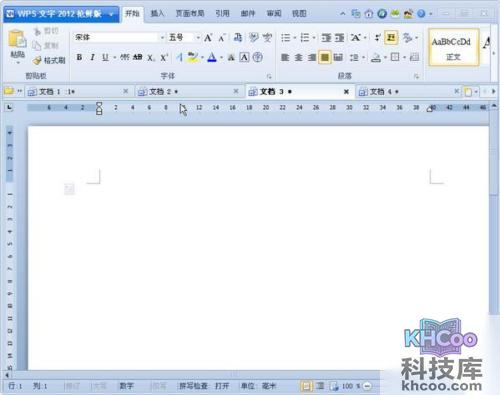Image resolution: width=500 pixels, height=395 pixels.
Task: Click the help question mark icon
Action: pyautogui.click(x=421, y=14)
